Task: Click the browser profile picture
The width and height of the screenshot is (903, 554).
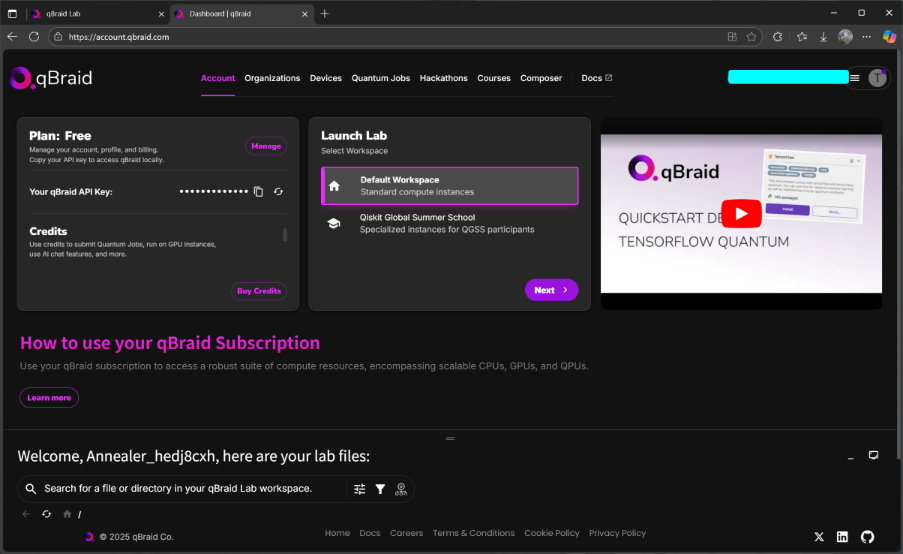Action: (845, 37)
